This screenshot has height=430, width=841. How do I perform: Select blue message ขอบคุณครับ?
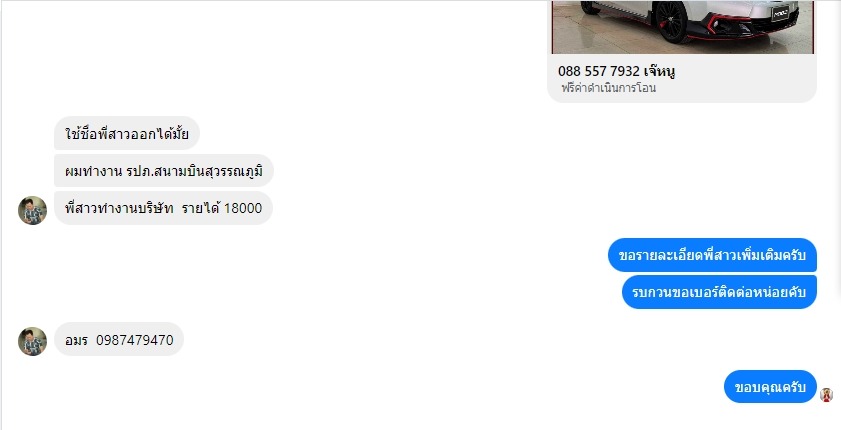click(770, 387)
